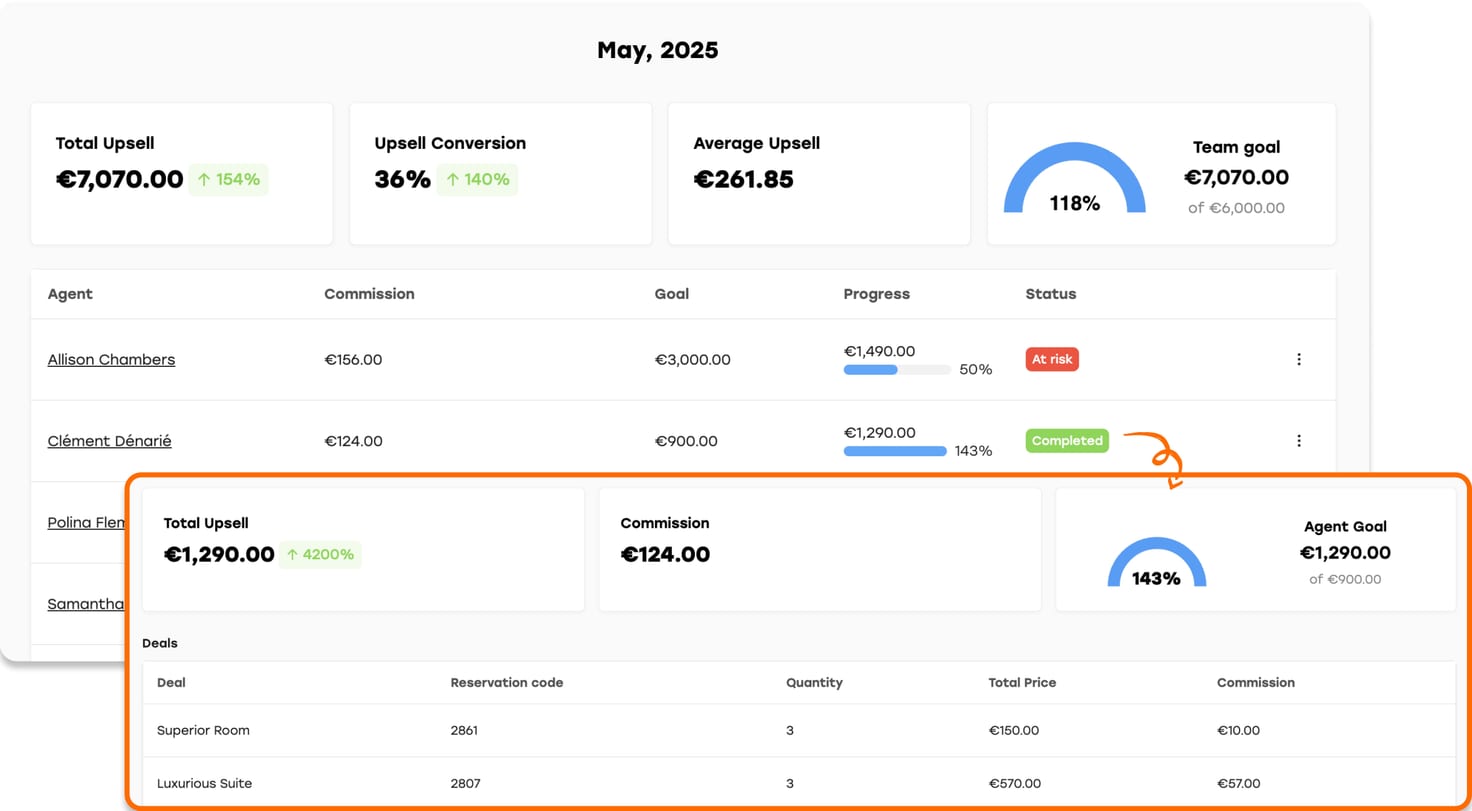1472x811 pixels.
Task: Open the partially hidden Polina agent link
Action: [x=85, y=523]
